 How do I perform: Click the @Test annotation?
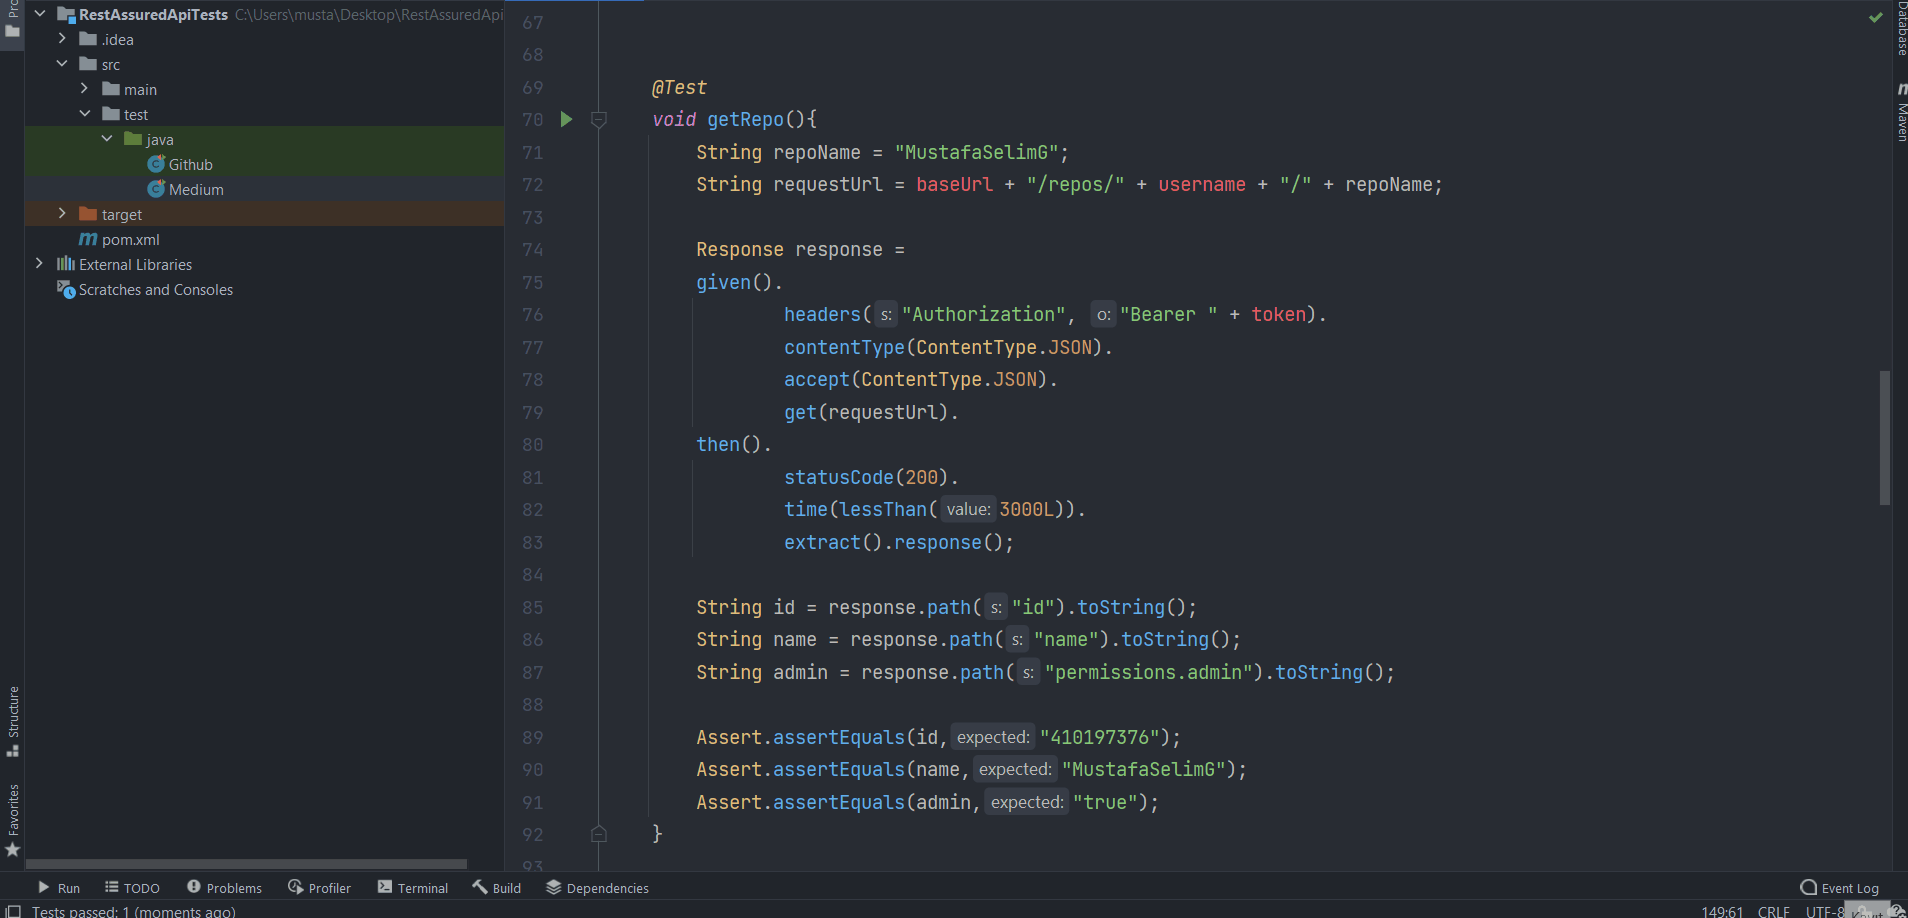pyautogui.click(x=679, y=87)
